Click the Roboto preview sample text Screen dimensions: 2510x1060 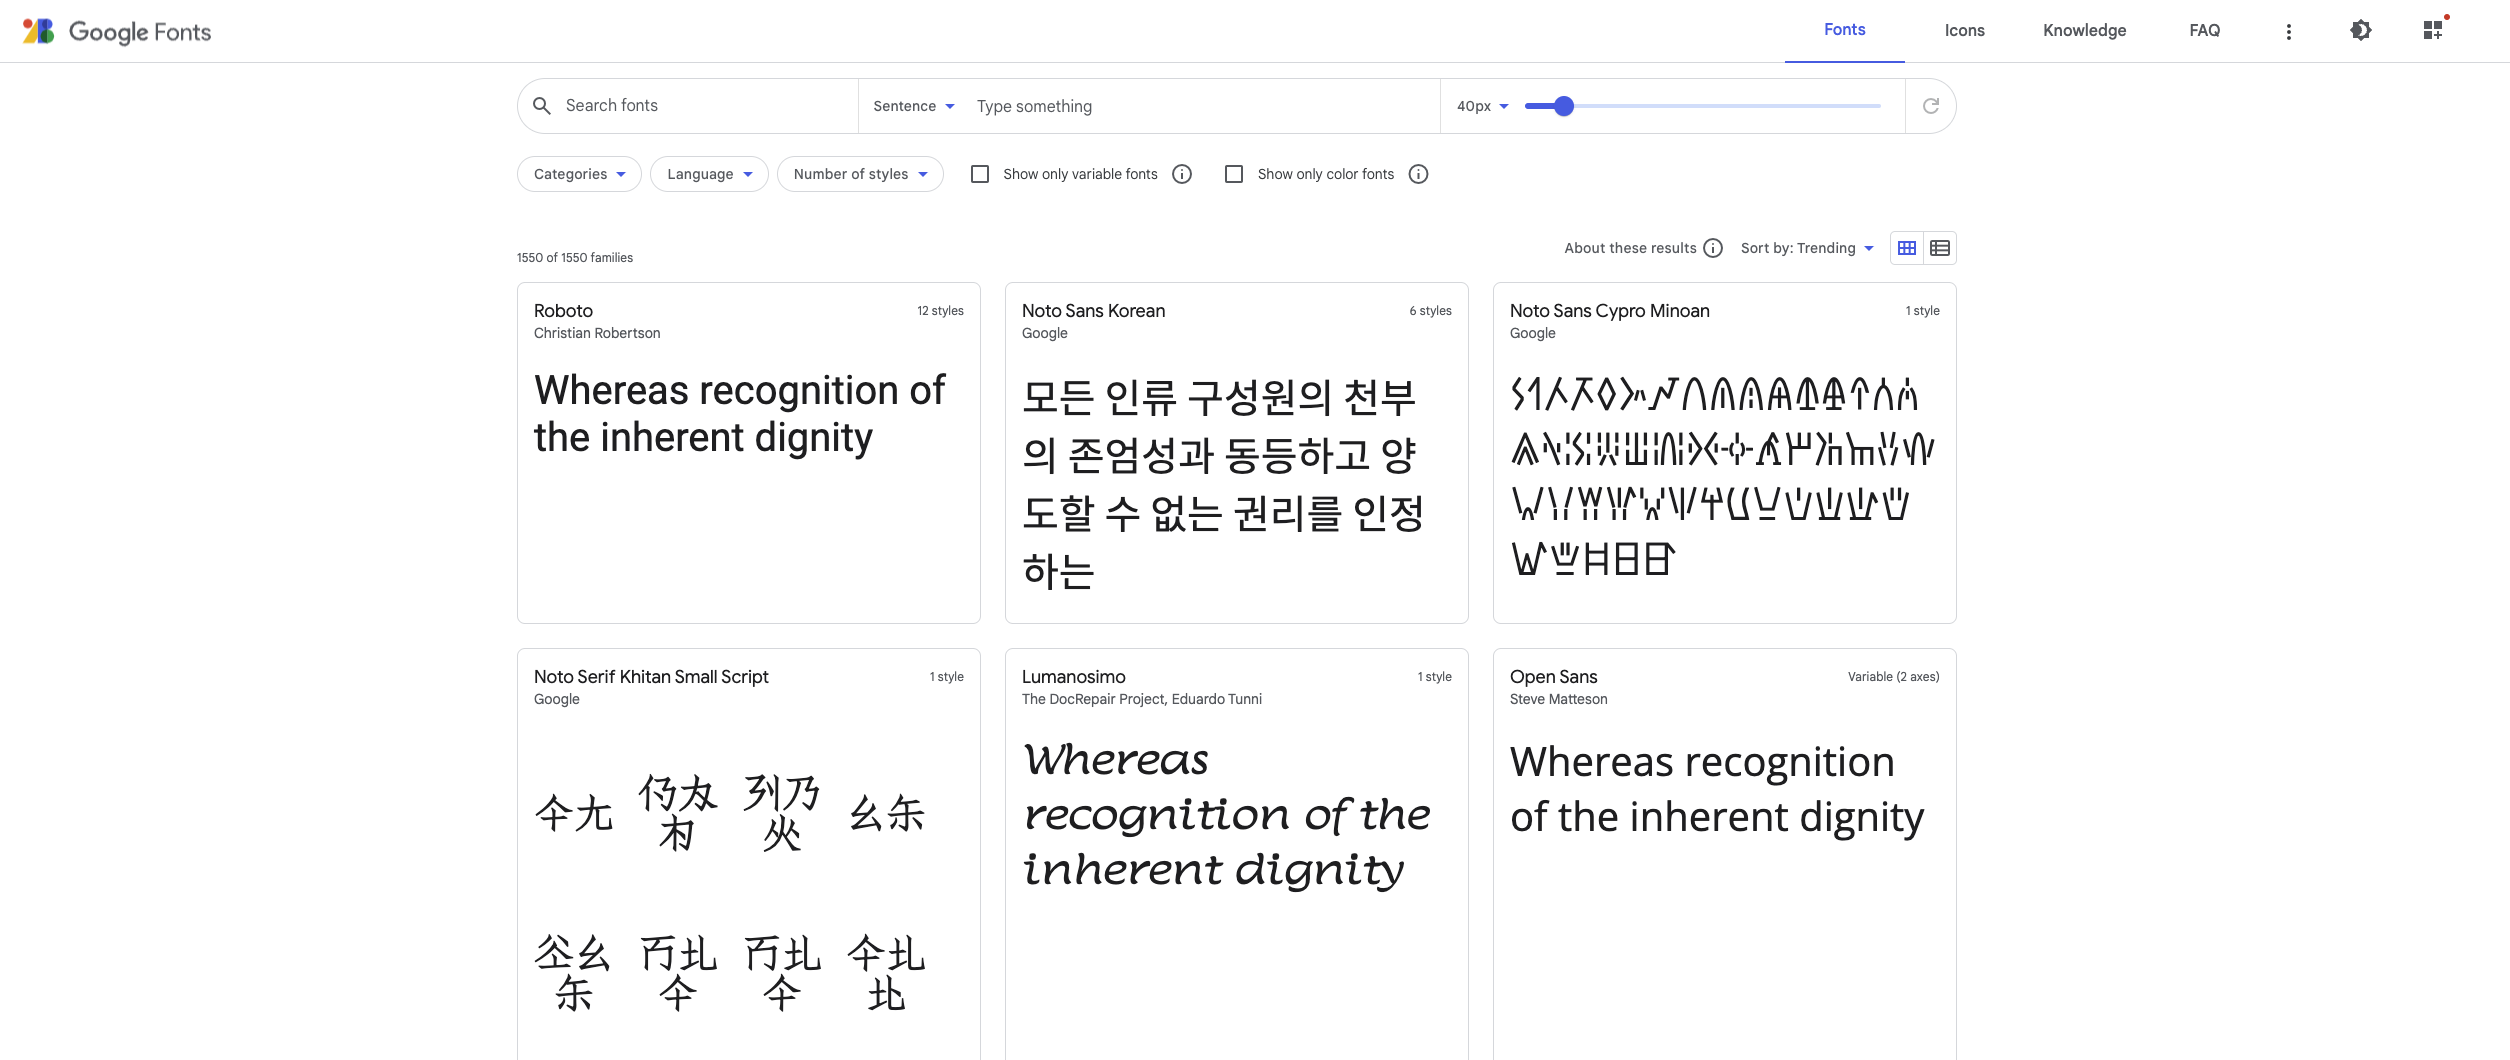tap(739, 414)
